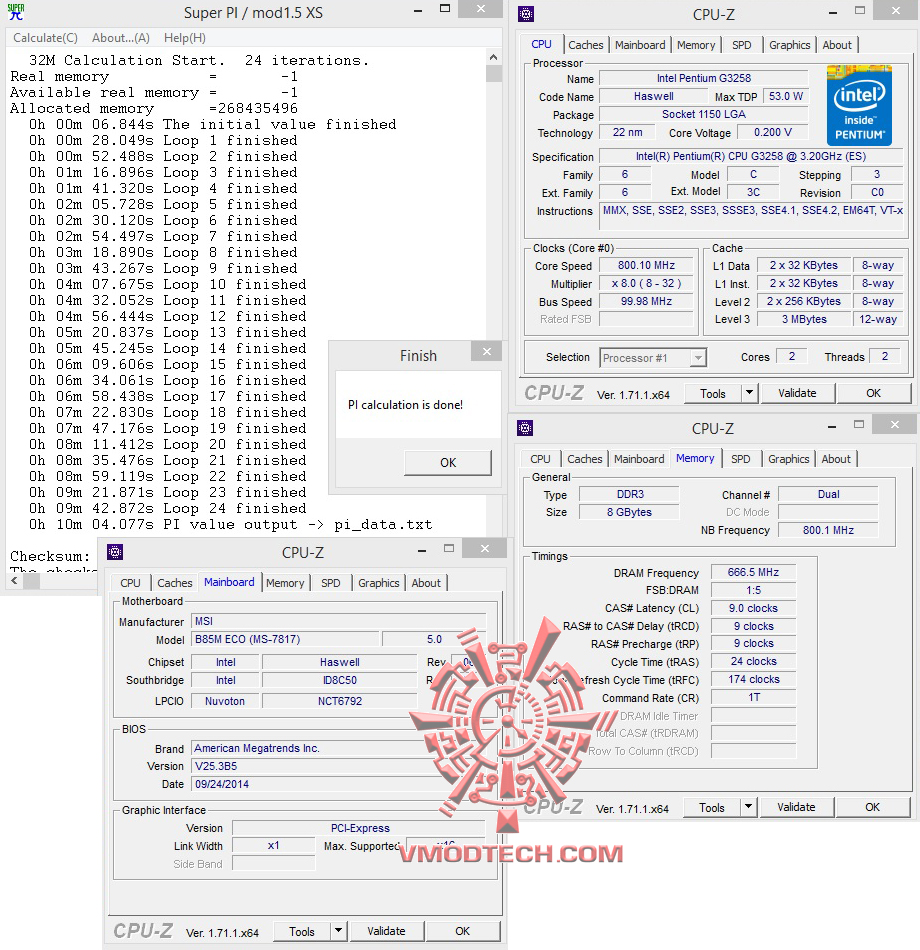Image resolution: width=920 pixels, height=950 pixels.
Task: Open the Calculate(C) menu in Super PI
Action: tap(45, 38)
